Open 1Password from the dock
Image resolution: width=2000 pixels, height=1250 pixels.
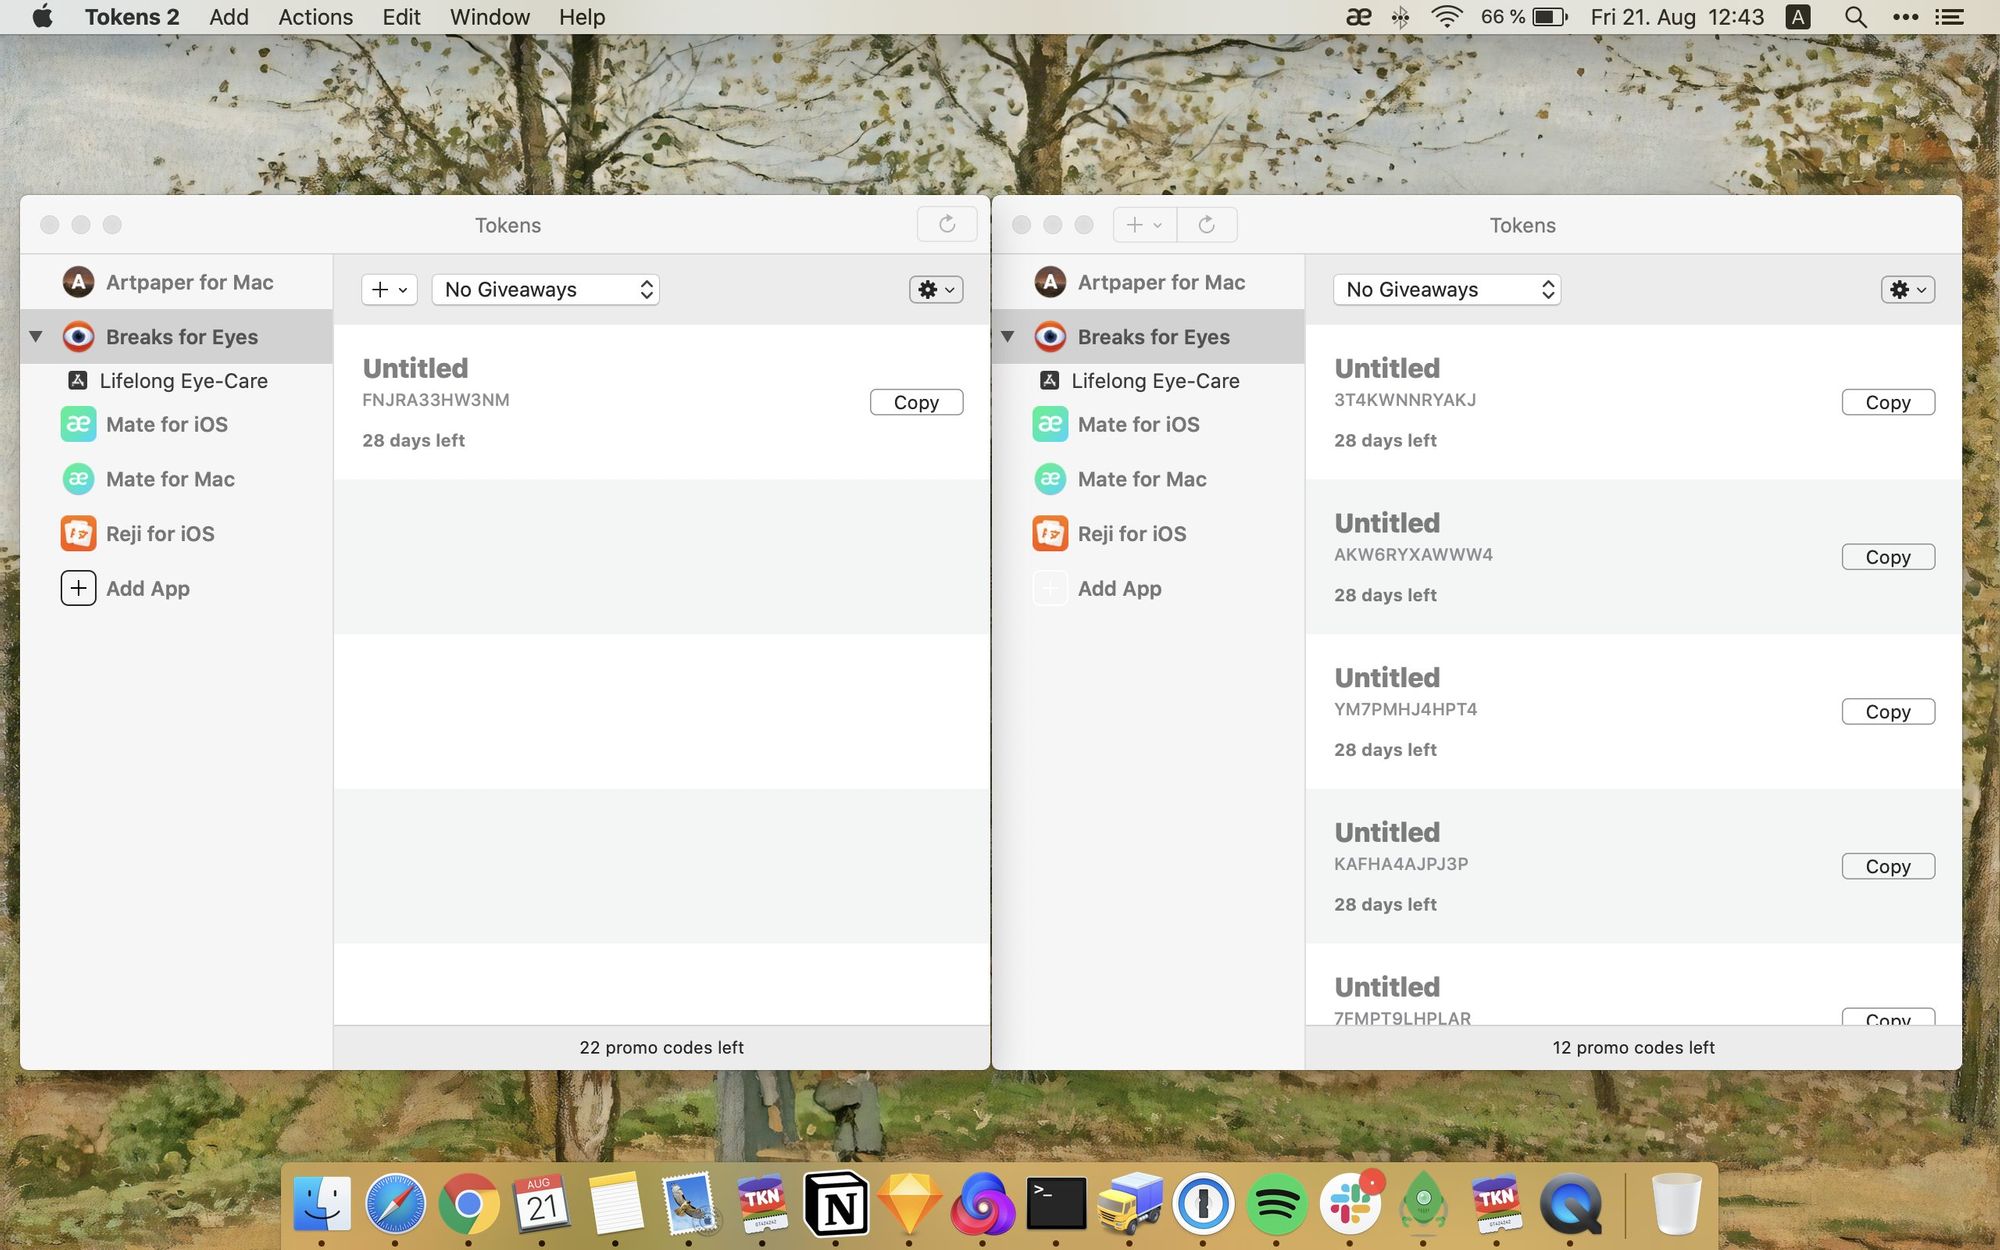[1203, 1204]
